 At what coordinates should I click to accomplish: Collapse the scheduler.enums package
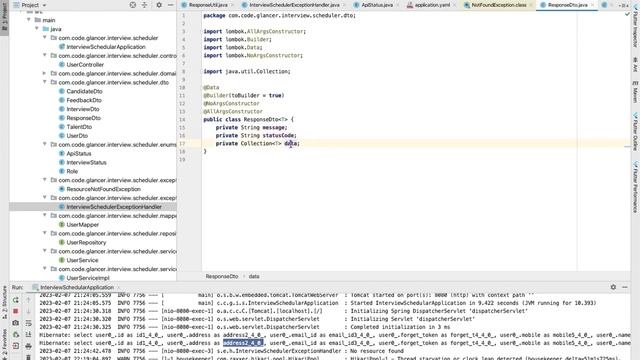pyautogui.click(x=44, y=144)
